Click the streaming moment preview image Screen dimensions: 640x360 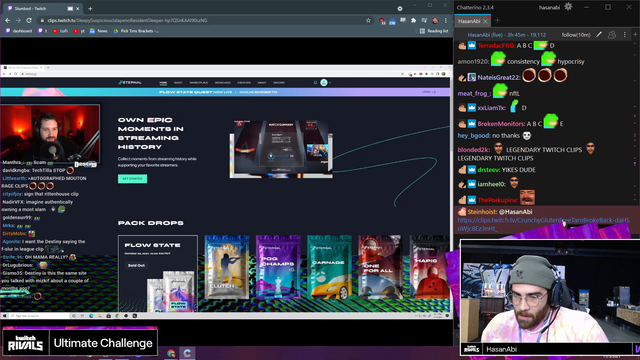[281, 149]
